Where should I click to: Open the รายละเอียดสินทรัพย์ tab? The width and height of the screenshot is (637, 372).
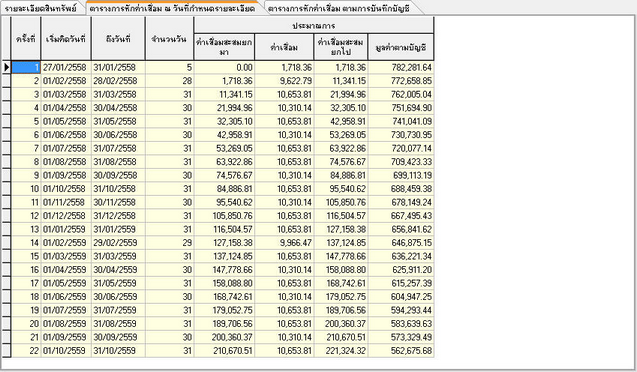click(x=42, y=8)
